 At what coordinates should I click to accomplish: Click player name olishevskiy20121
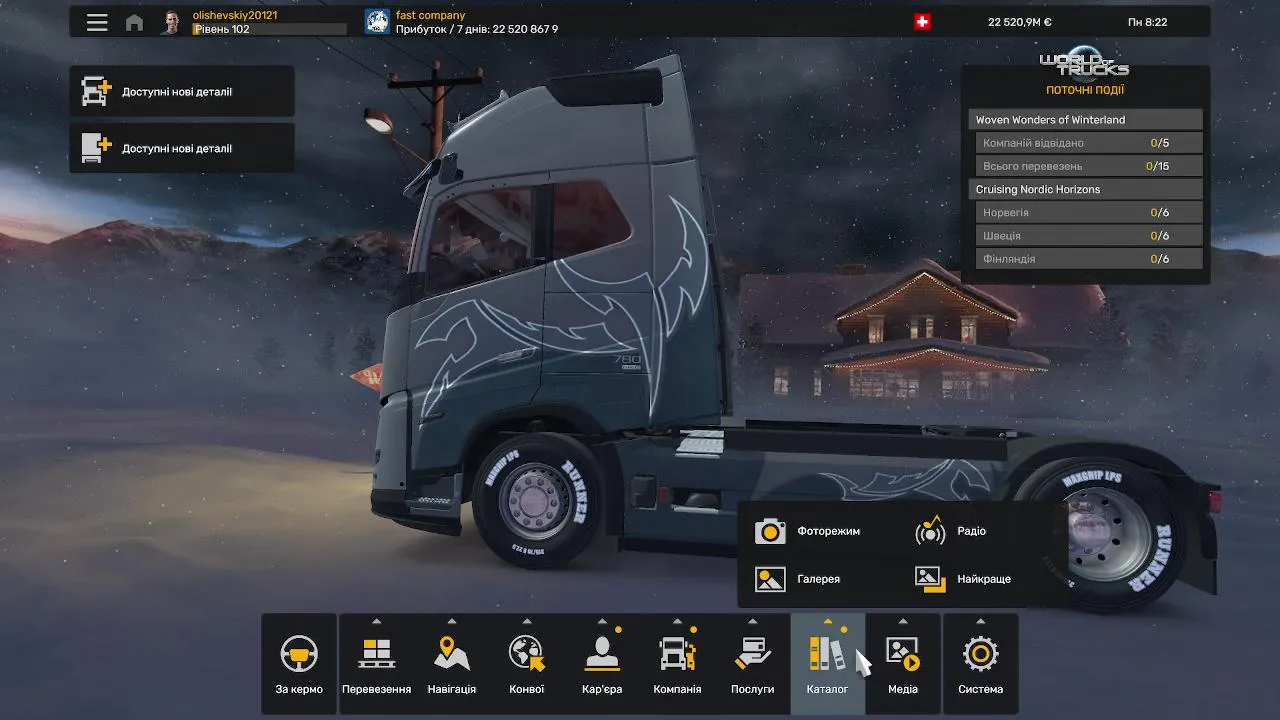[x=235, y=15]
